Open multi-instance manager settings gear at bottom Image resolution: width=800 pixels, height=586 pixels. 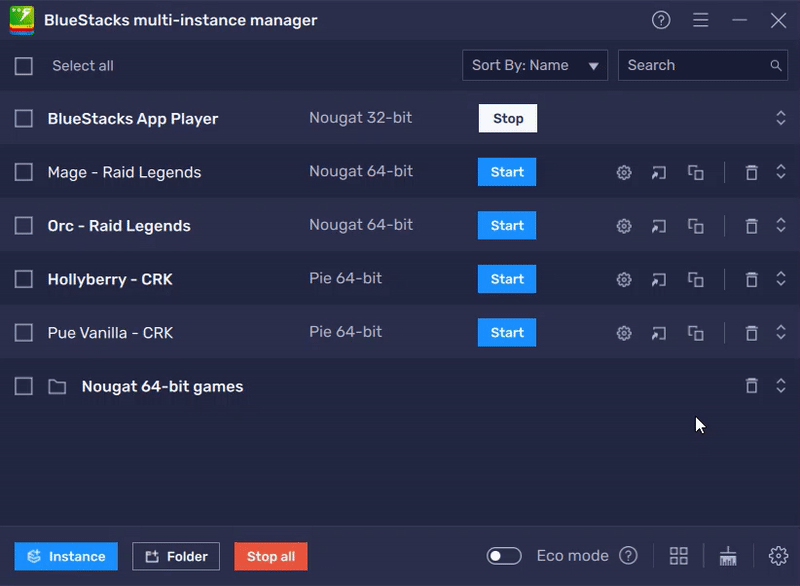778,556
